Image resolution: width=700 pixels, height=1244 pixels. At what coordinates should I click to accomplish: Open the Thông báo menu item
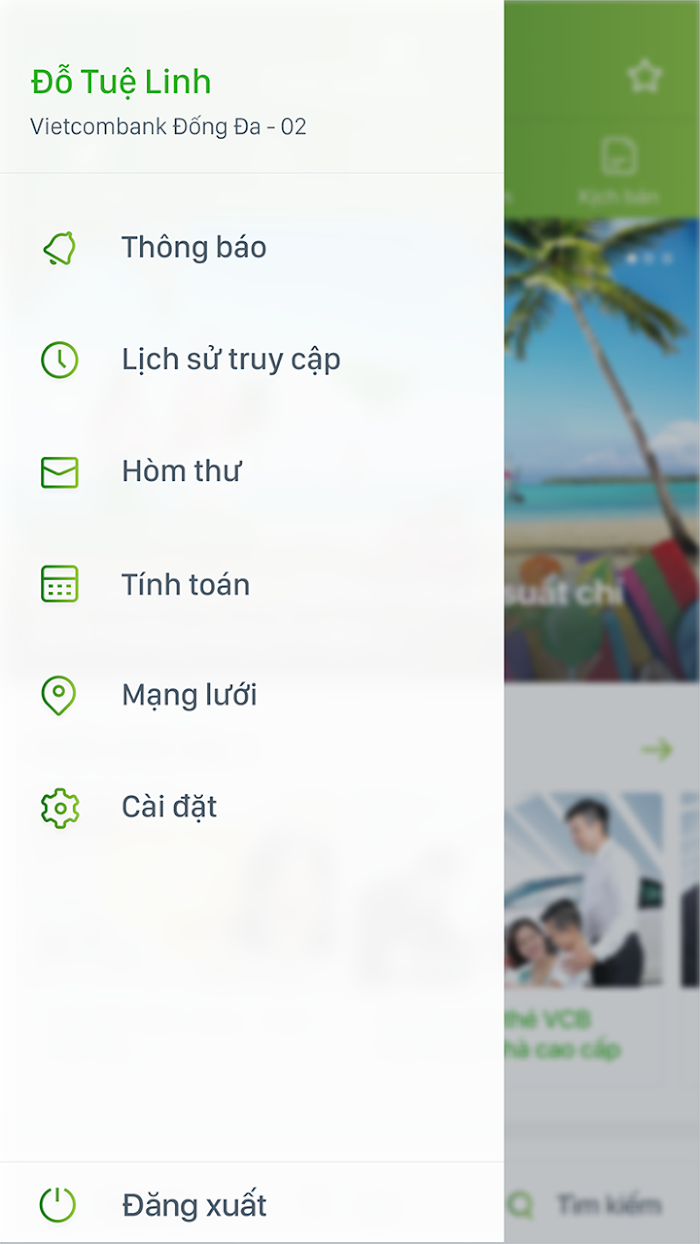252,248
